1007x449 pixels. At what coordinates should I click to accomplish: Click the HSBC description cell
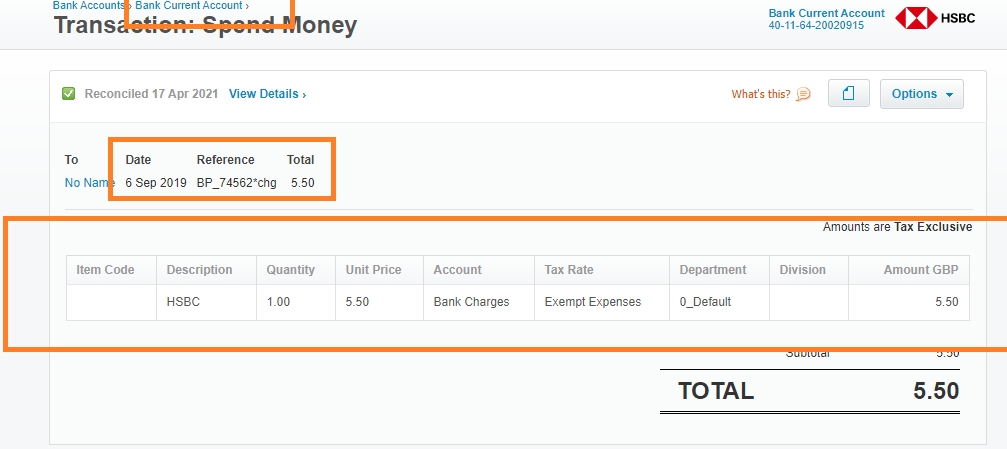click(206, 302)
